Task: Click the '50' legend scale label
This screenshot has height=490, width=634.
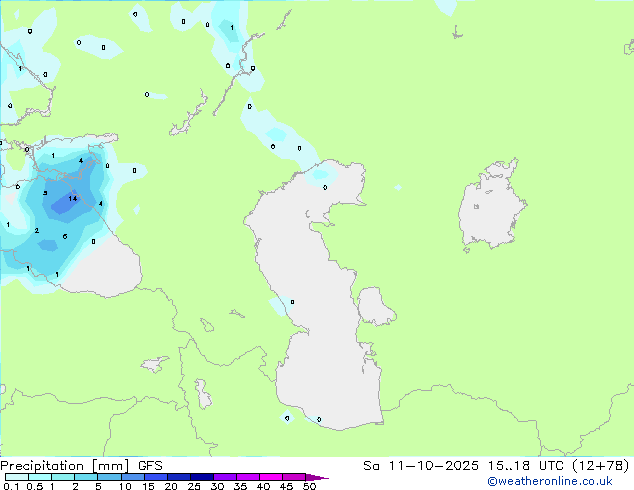Action: [309, 486]
